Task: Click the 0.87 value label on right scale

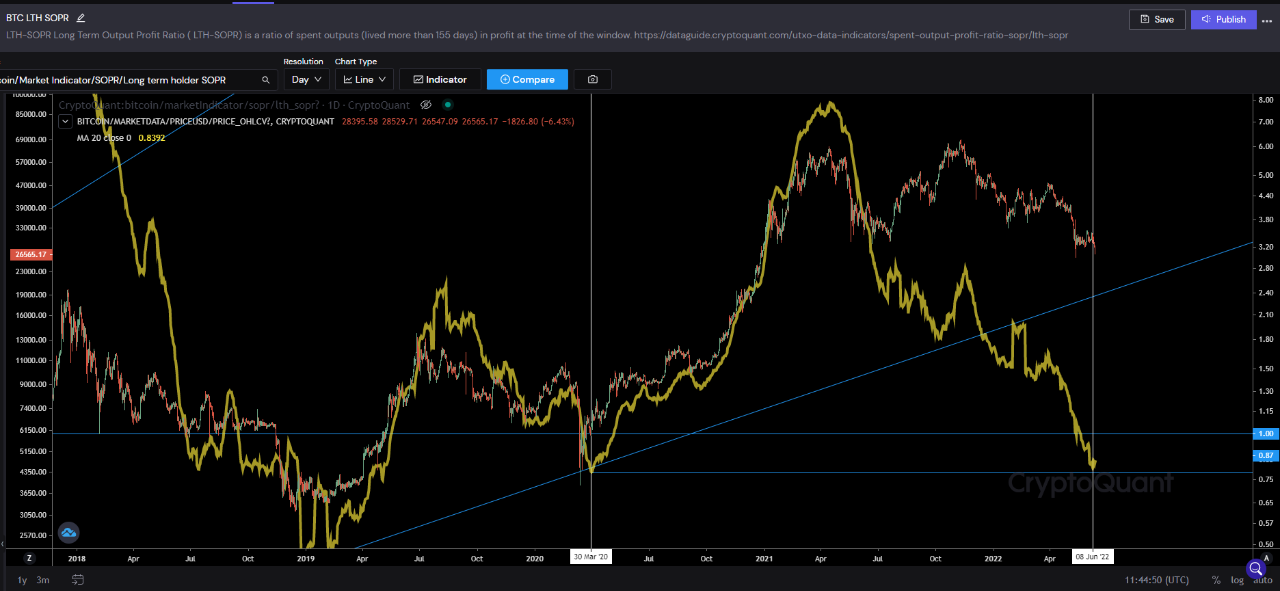Action: [1265, 455]
